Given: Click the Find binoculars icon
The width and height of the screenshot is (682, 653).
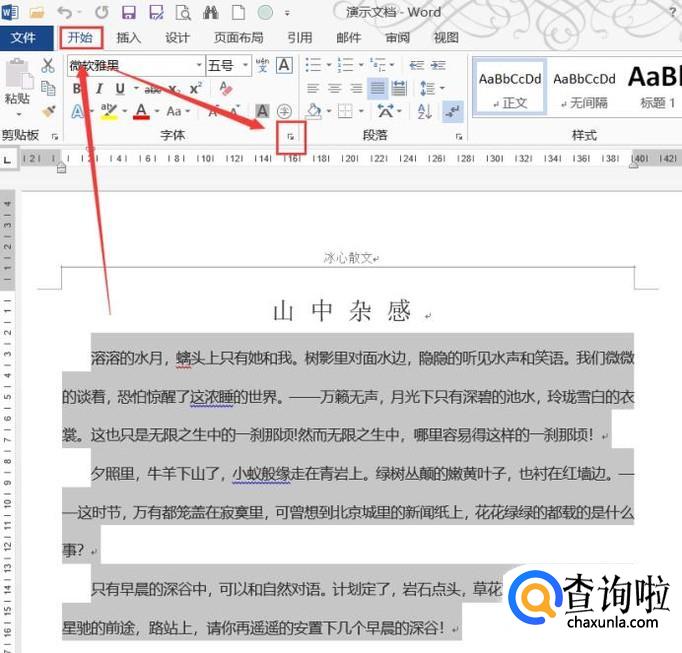Looking at the screenshot, I should pyautogui.click(x=211, y=13).
